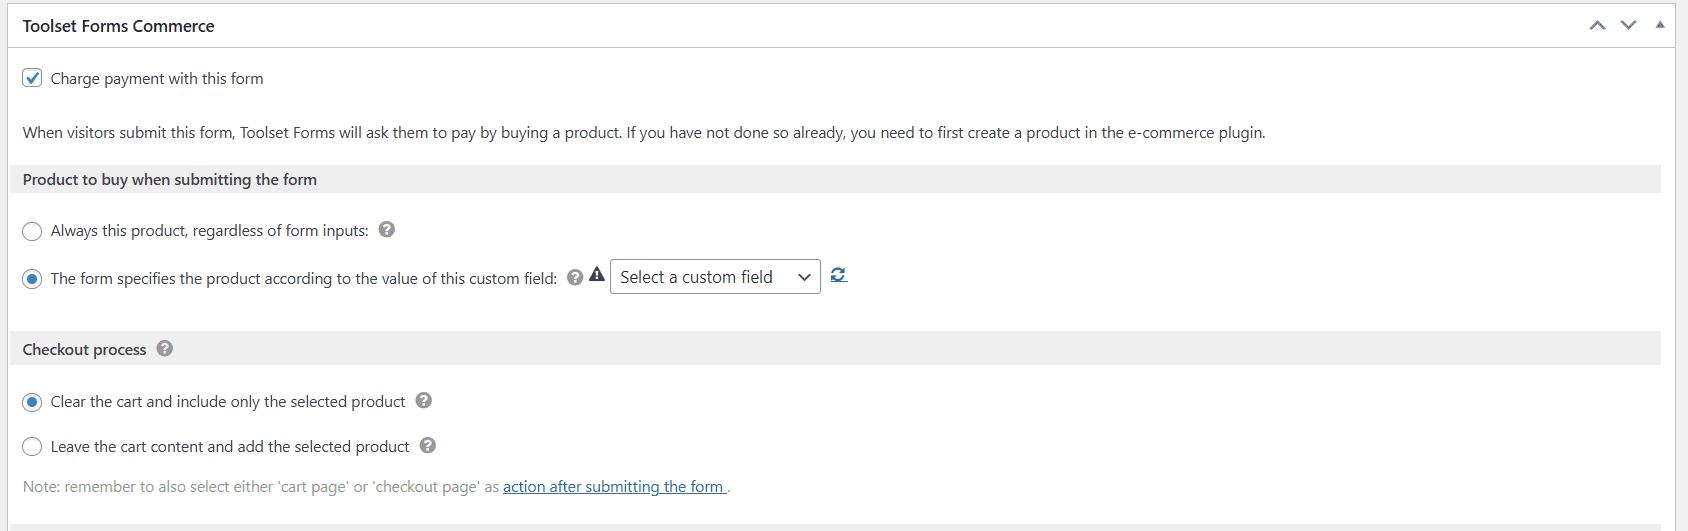The image size is (1688, 531).
Task: Open the Select a custom field dropdown
Action: (x=715, y=277)
